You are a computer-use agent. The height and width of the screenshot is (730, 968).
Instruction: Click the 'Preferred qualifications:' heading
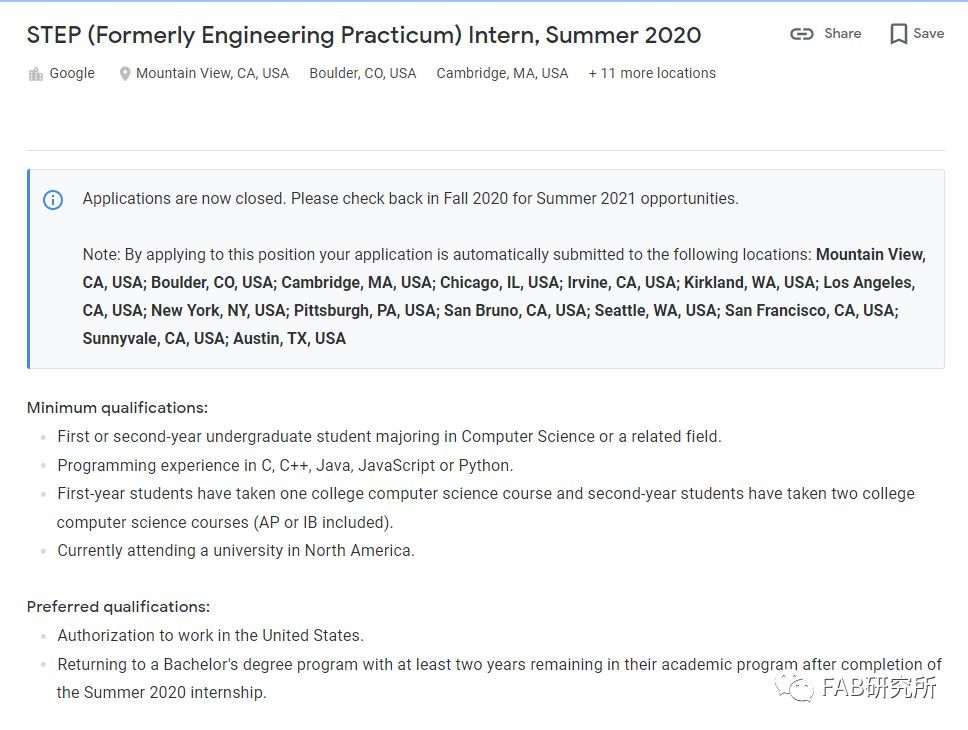(x=119, y=606)
